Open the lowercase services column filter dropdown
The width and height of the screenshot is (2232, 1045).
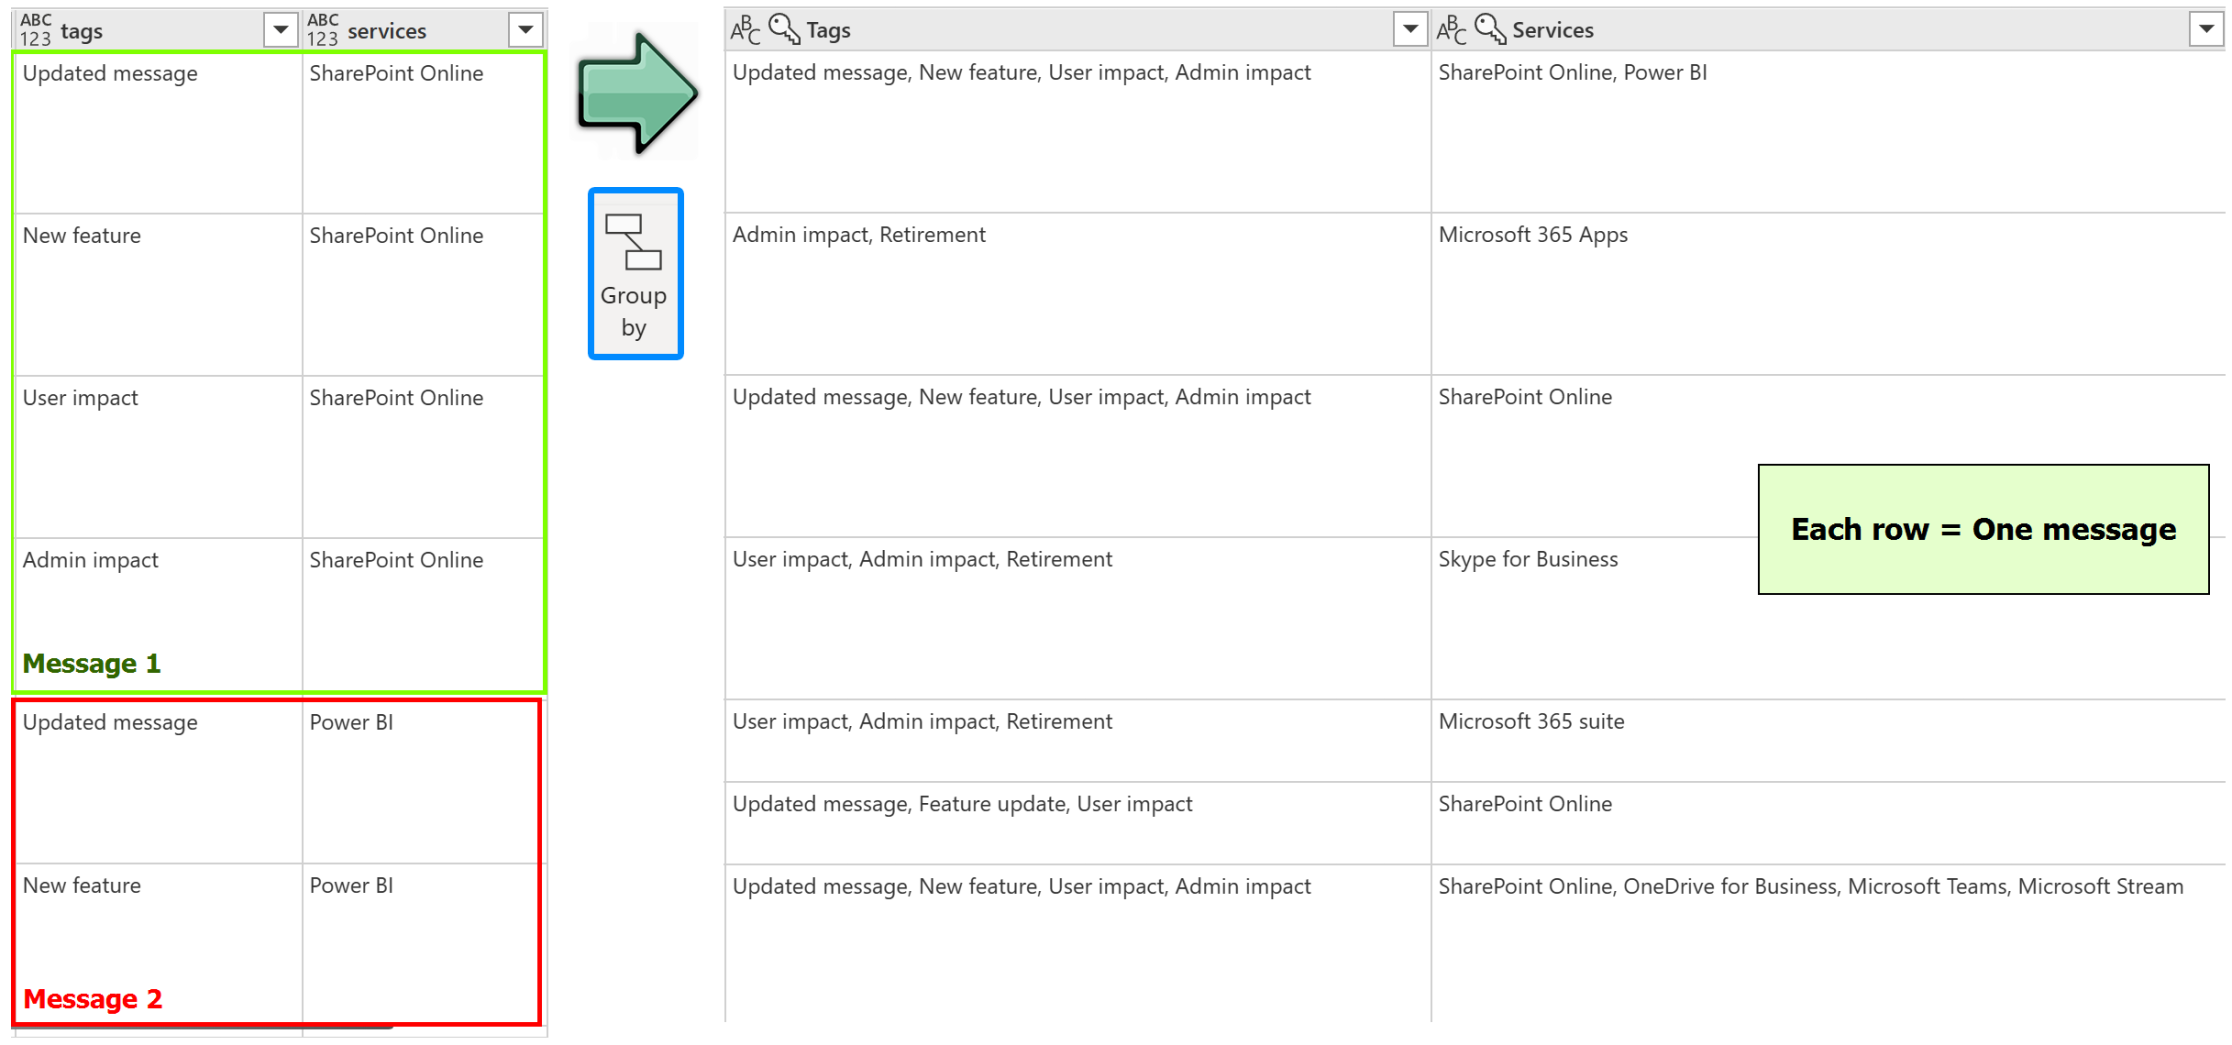point(525,30)
